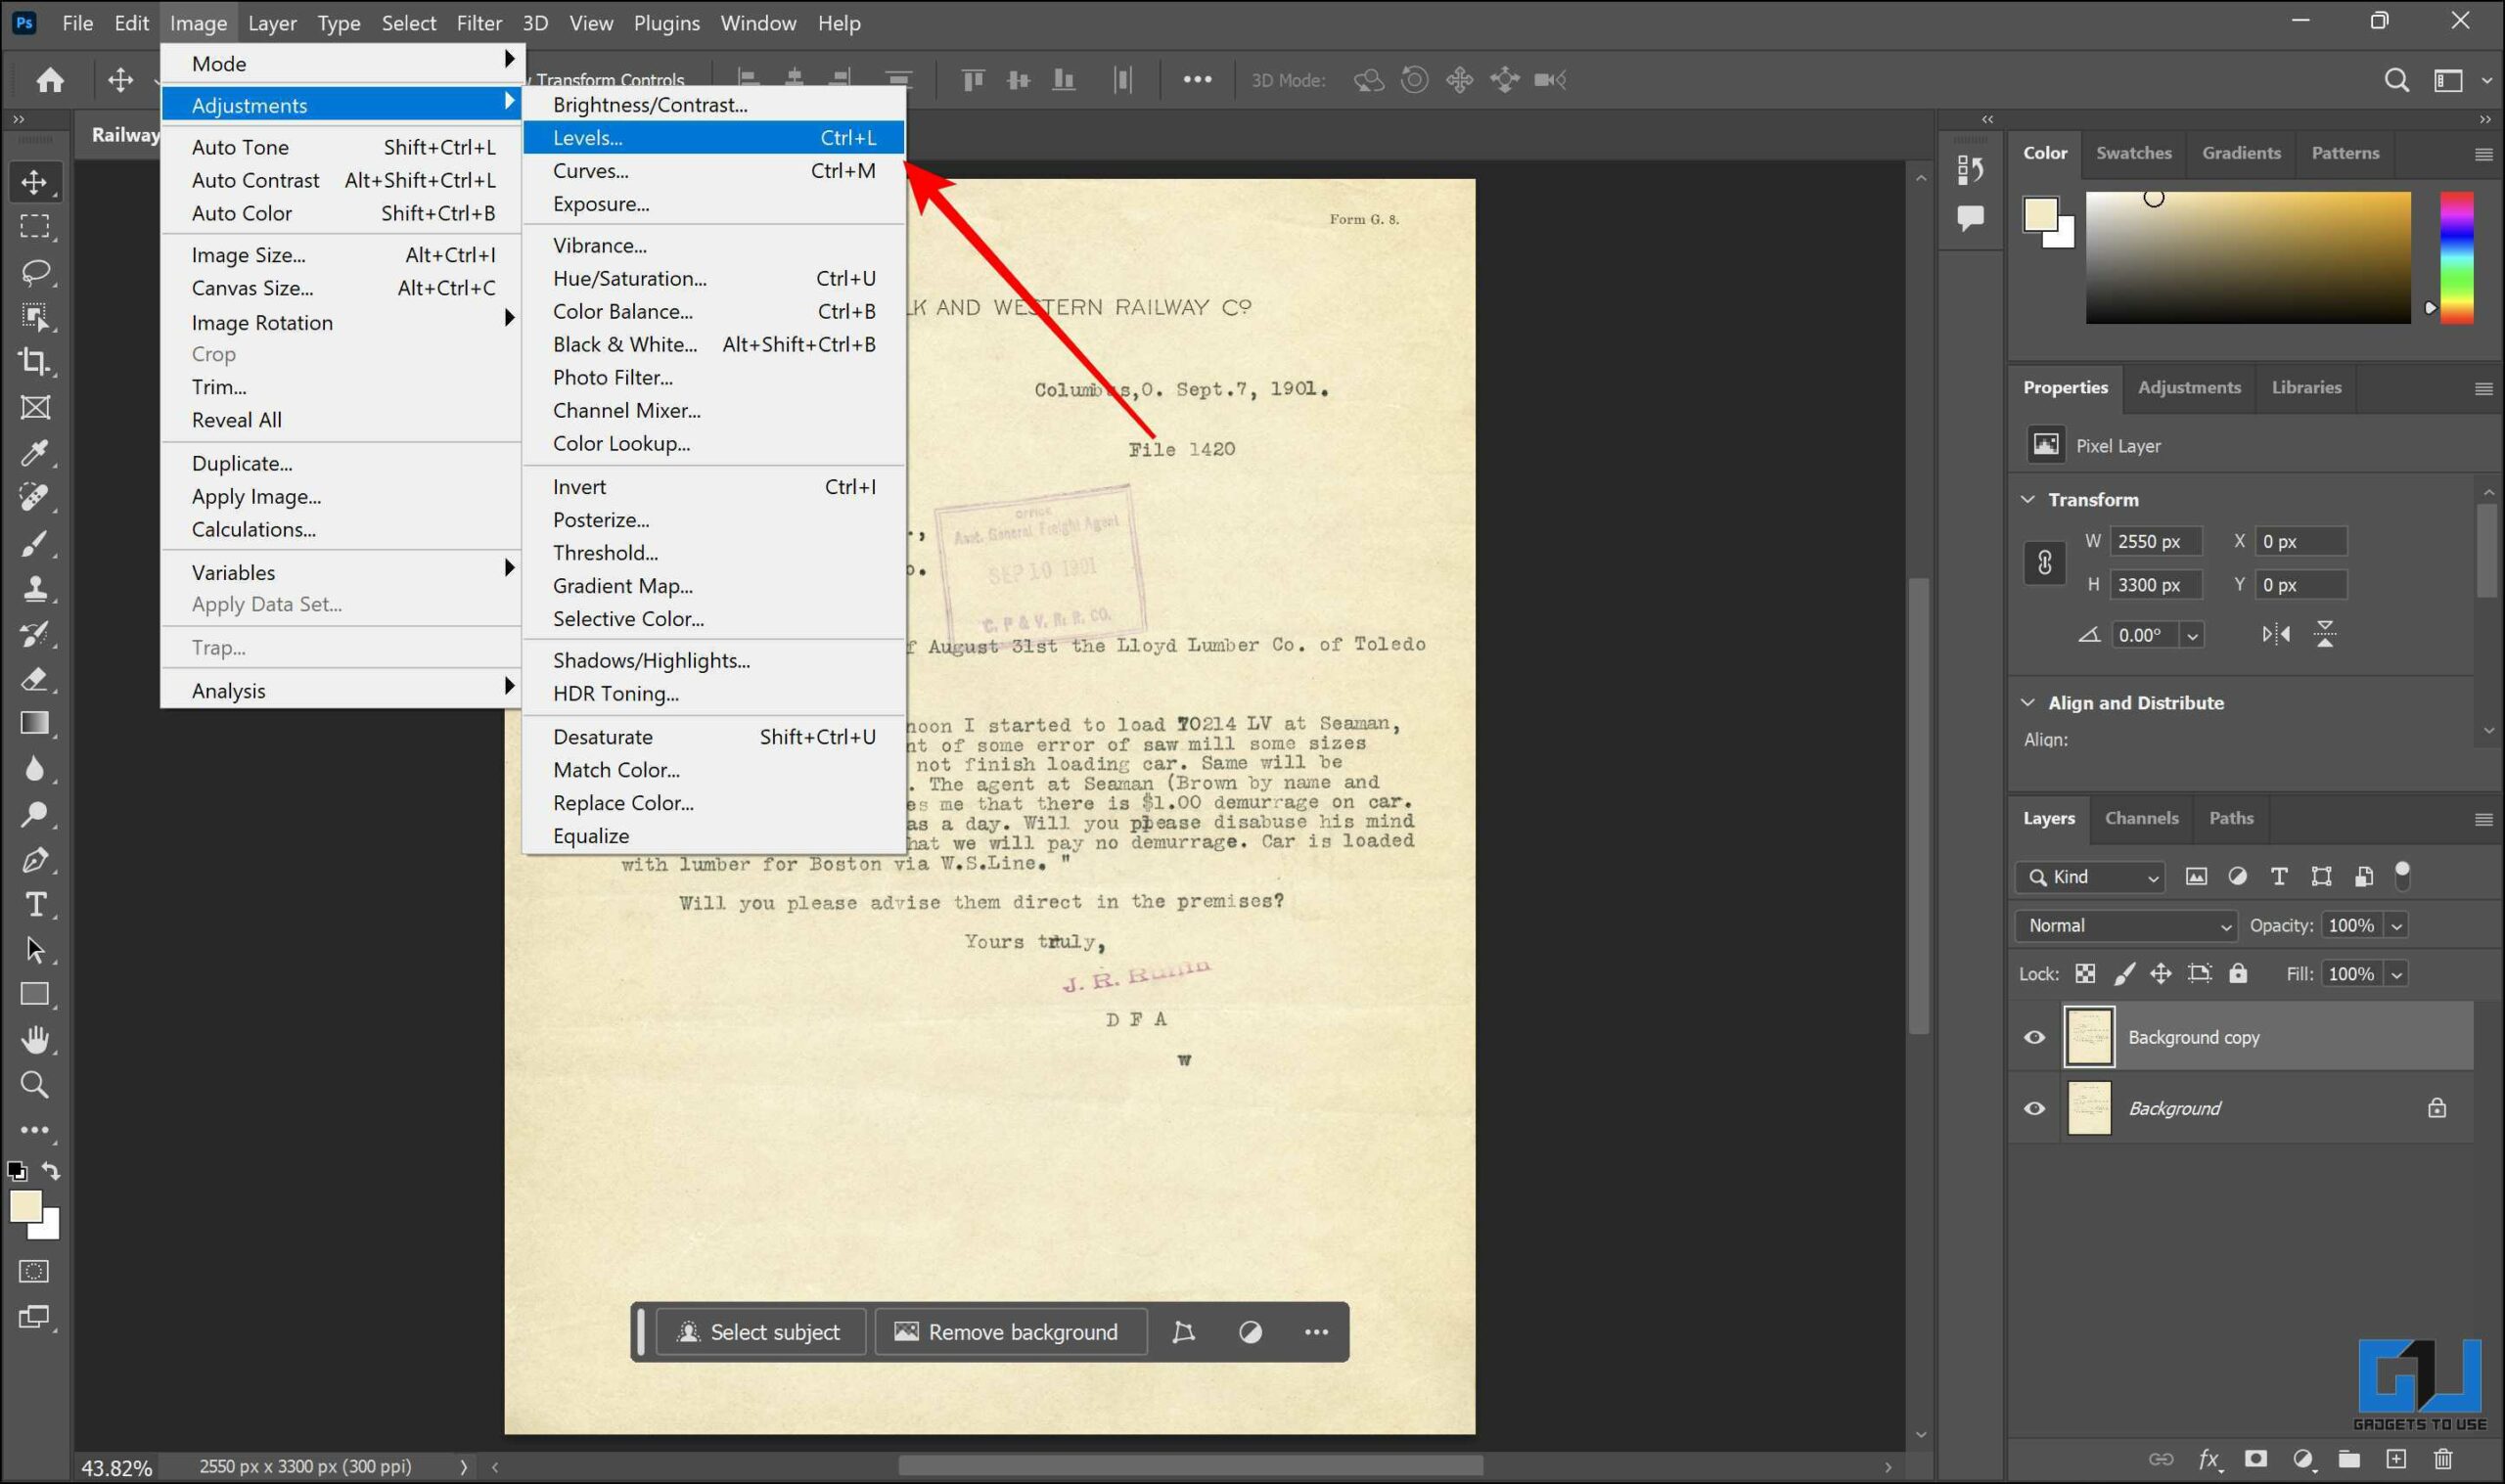This screenshot has height=1484, width=2505.
Task: Toggle the layer filter on/off switch
Action: pos(2402,876)
